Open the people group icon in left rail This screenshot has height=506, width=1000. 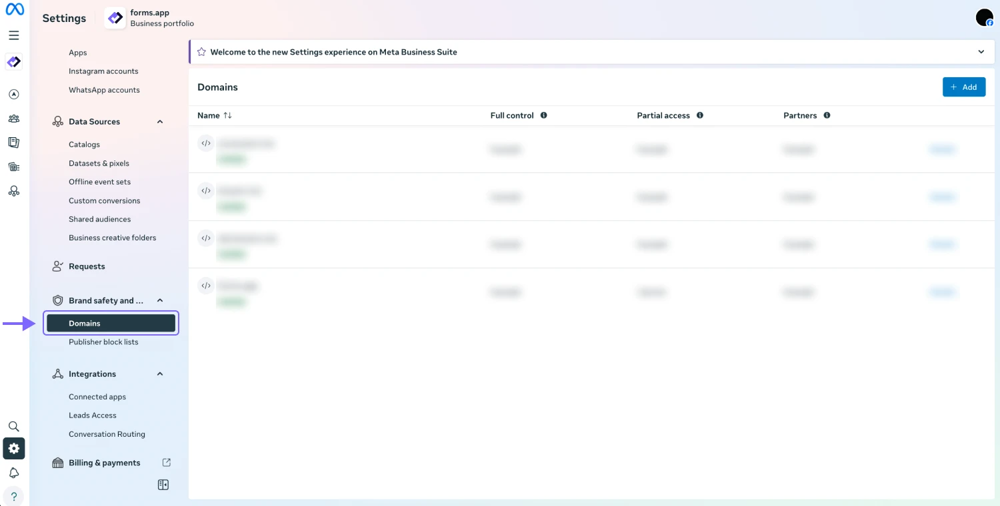[x=14, y=119]
